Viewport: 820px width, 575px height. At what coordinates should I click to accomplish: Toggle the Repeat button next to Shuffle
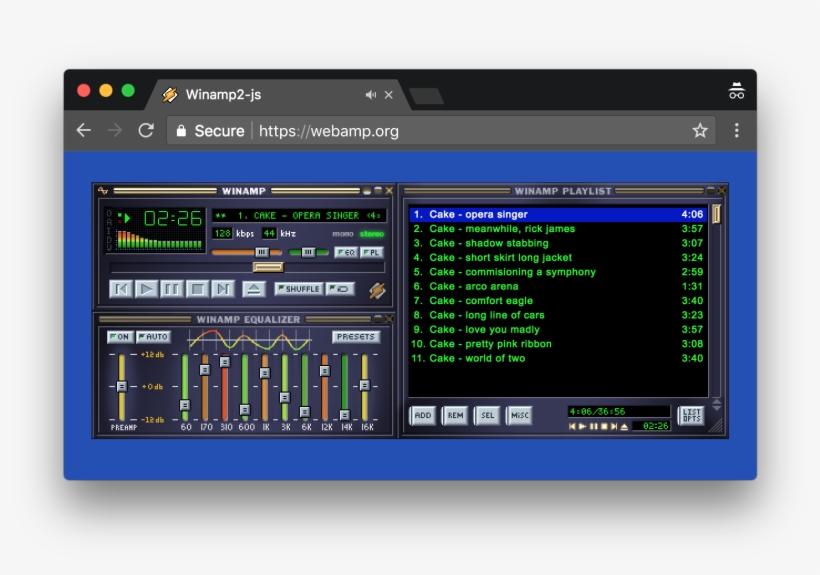coord(340,289)
